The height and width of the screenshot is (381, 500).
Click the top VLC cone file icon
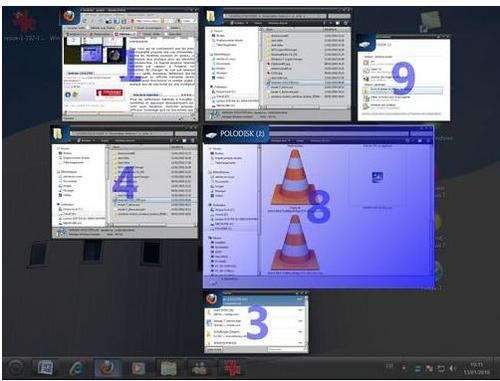[295, 177]
